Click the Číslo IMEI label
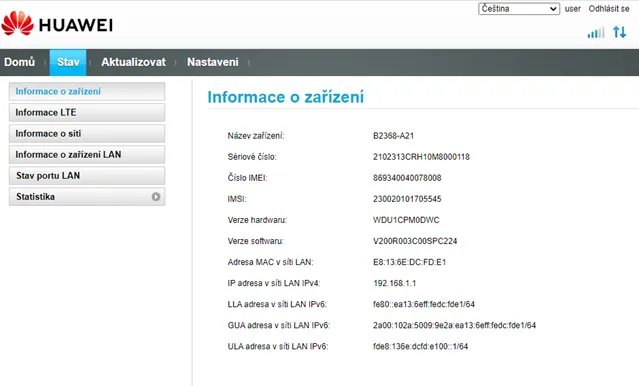The width and height of the screenshot is (639, 386). pyautogui.click(x=247, y=178)
